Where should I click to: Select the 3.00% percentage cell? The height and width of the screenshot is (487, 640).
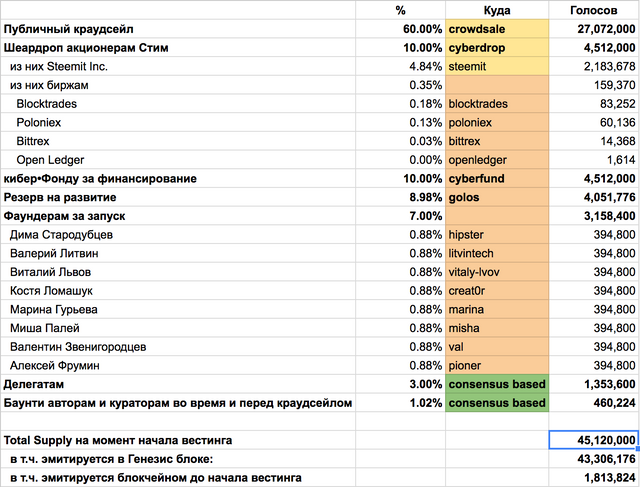tap(400, 385)
